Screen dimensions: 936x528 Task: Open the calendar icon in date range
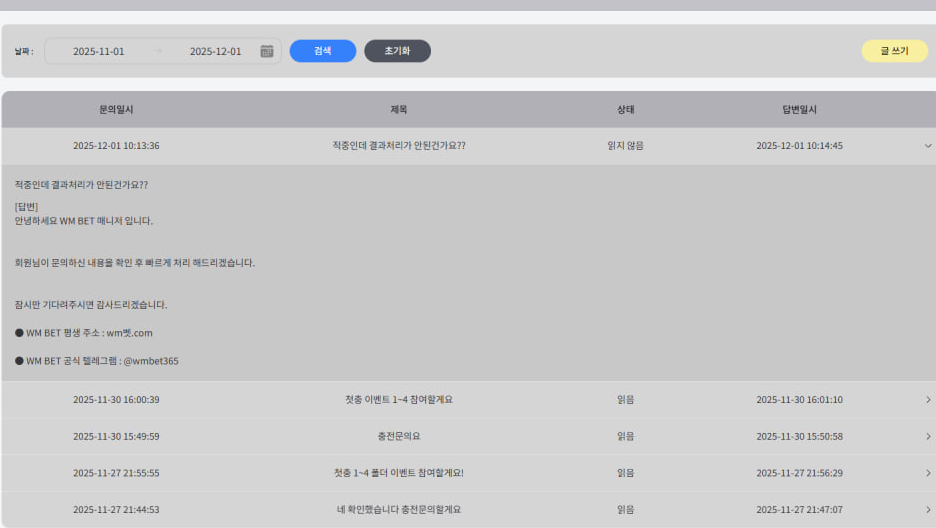(267, 51)
